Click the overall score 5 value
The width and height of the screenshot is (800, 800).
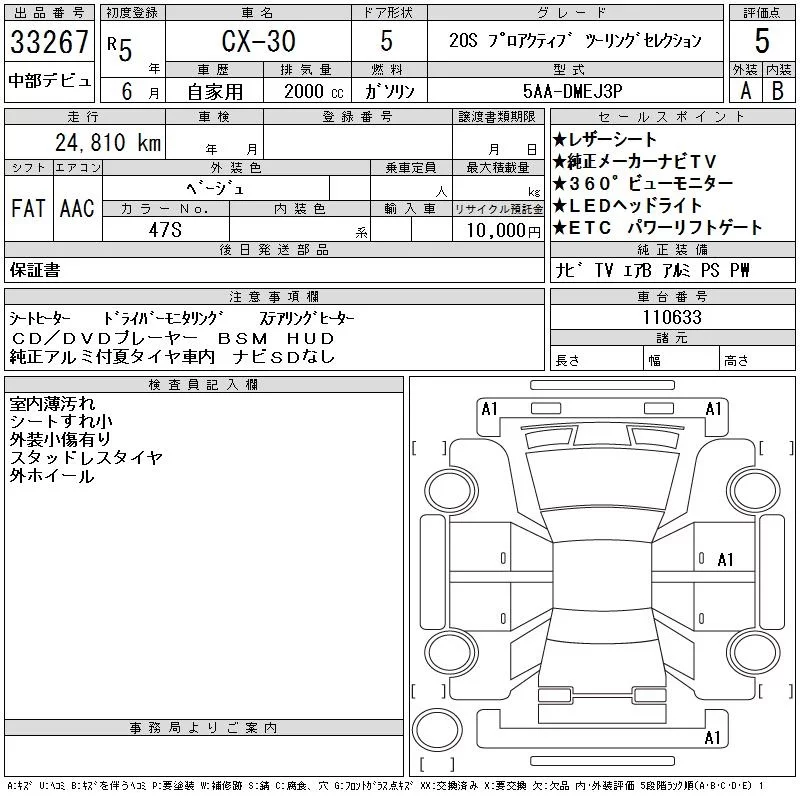point(762,41)
